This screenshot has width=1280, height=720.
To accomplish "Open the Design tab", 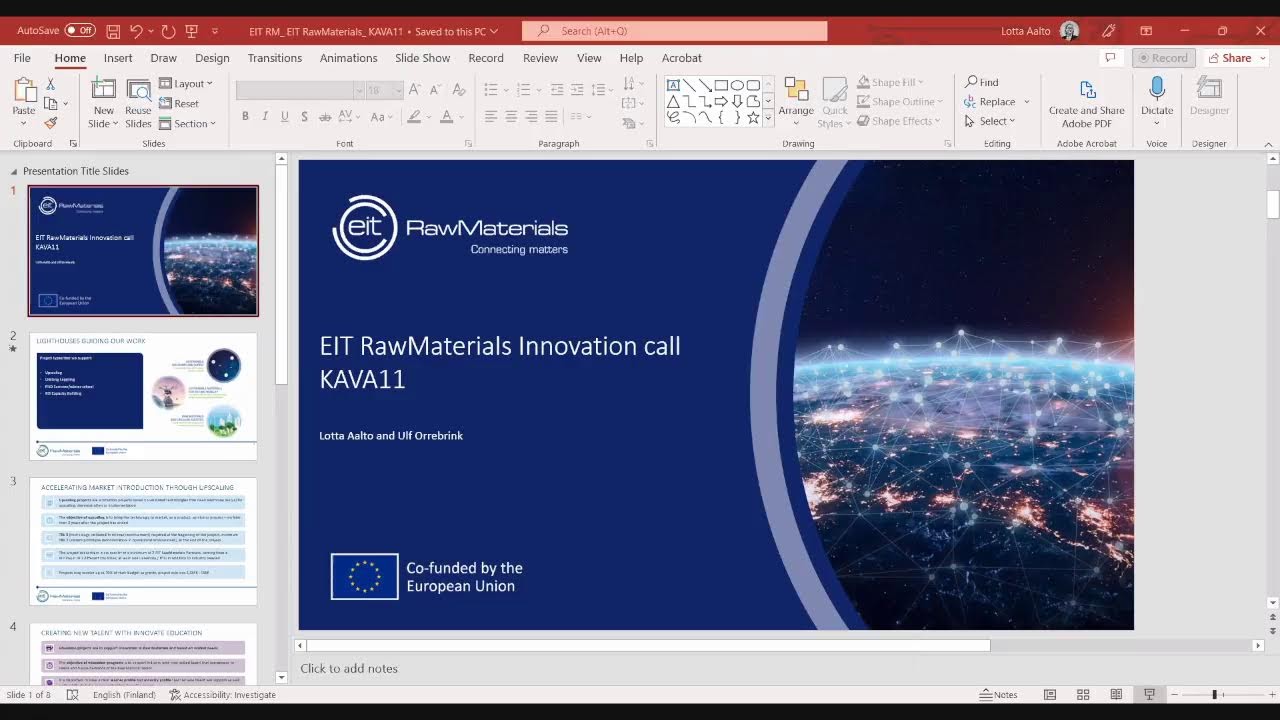I will tap(212, 58).
